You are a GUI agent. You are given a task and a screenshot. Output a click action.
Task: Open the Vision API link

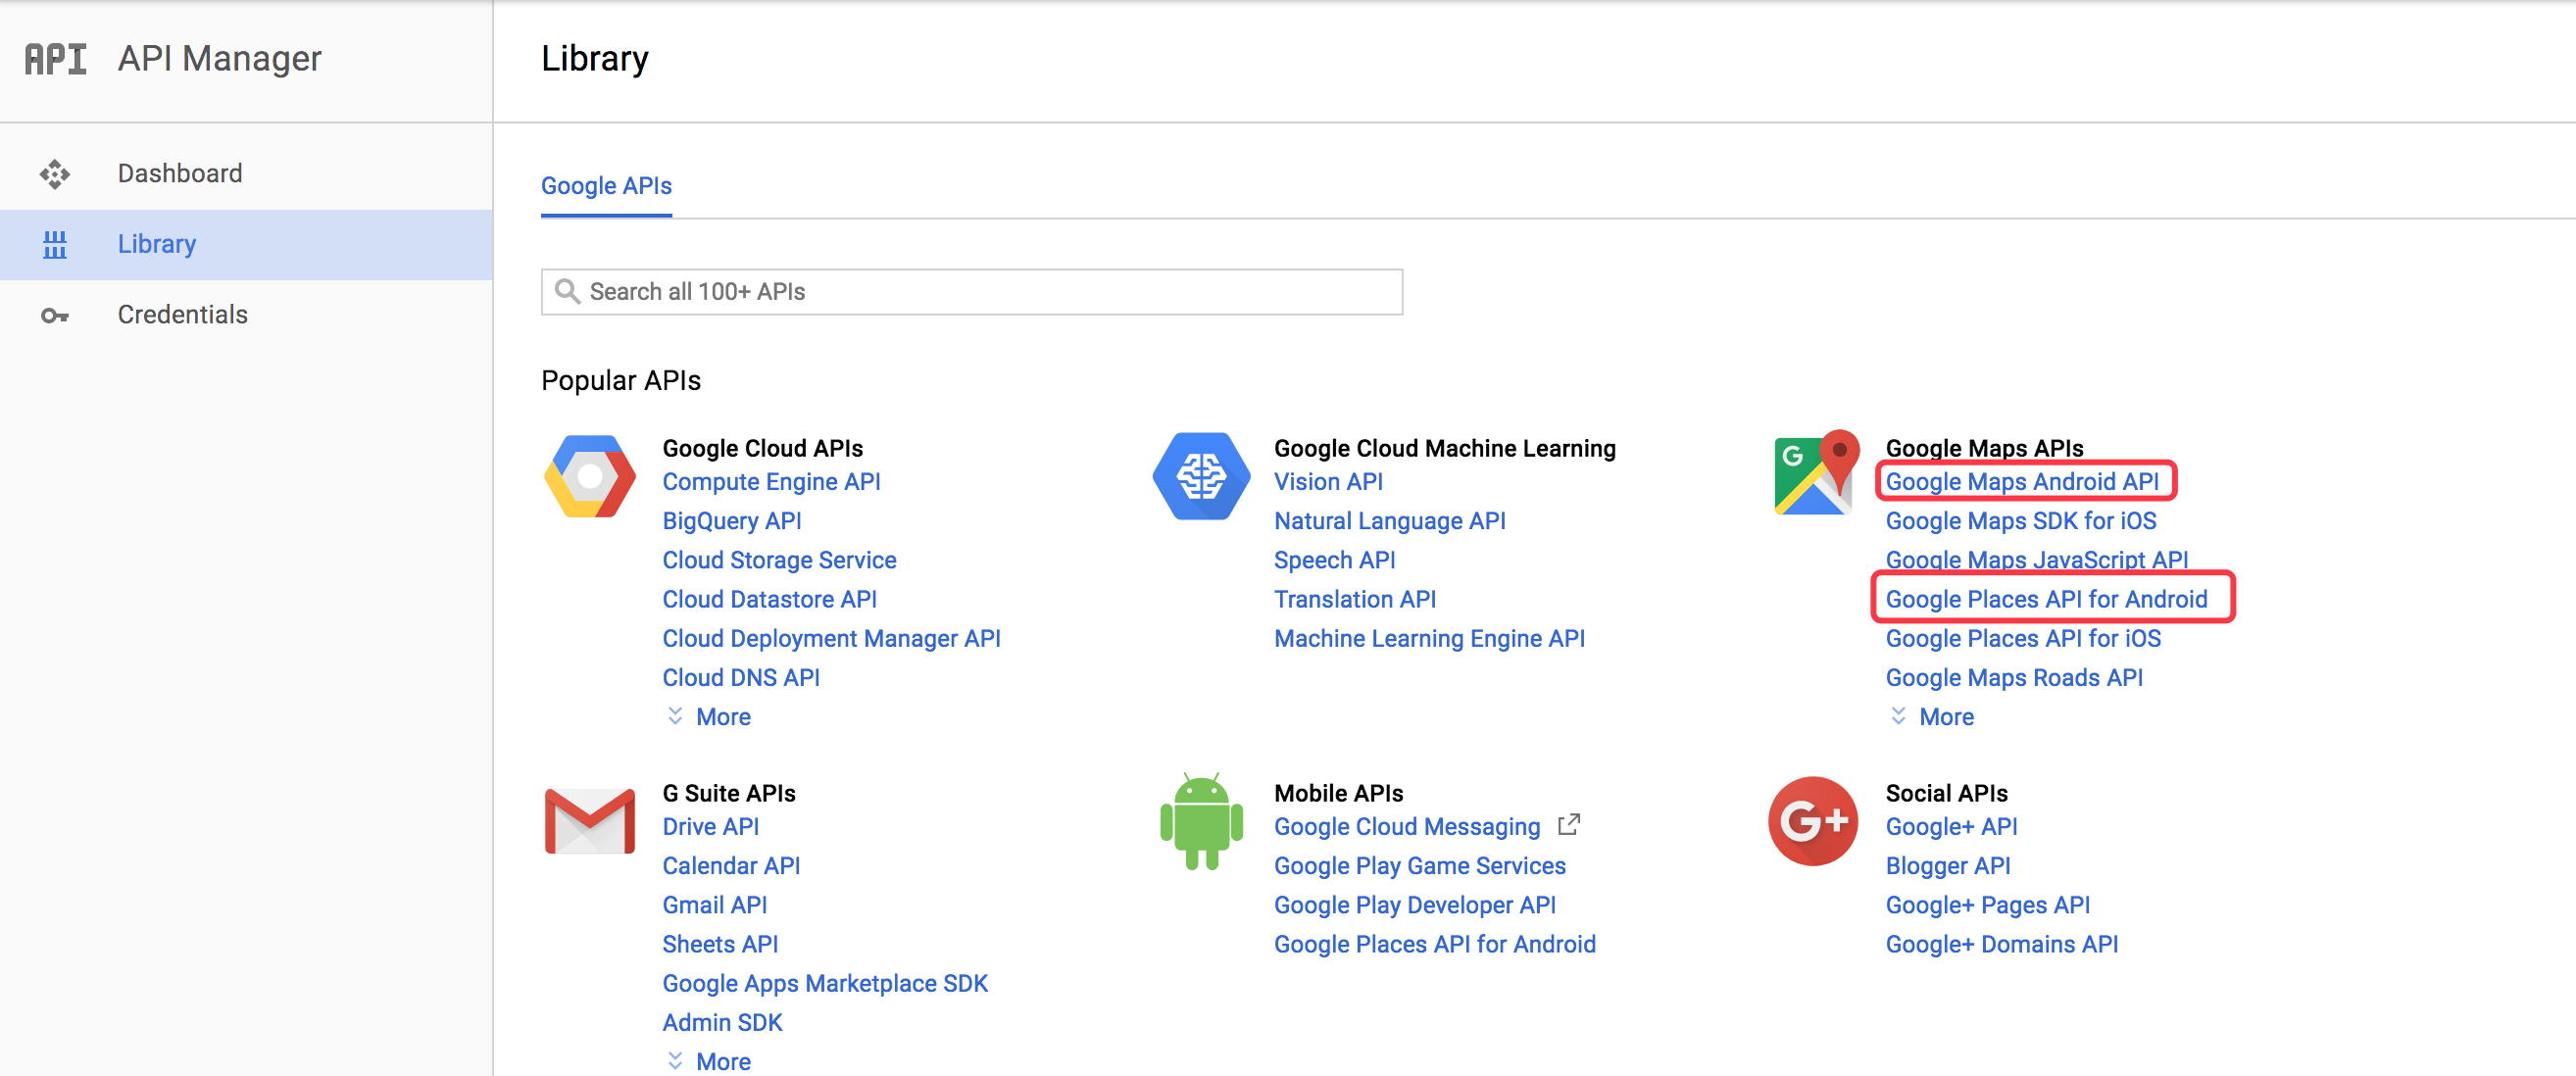[1327, 482]
